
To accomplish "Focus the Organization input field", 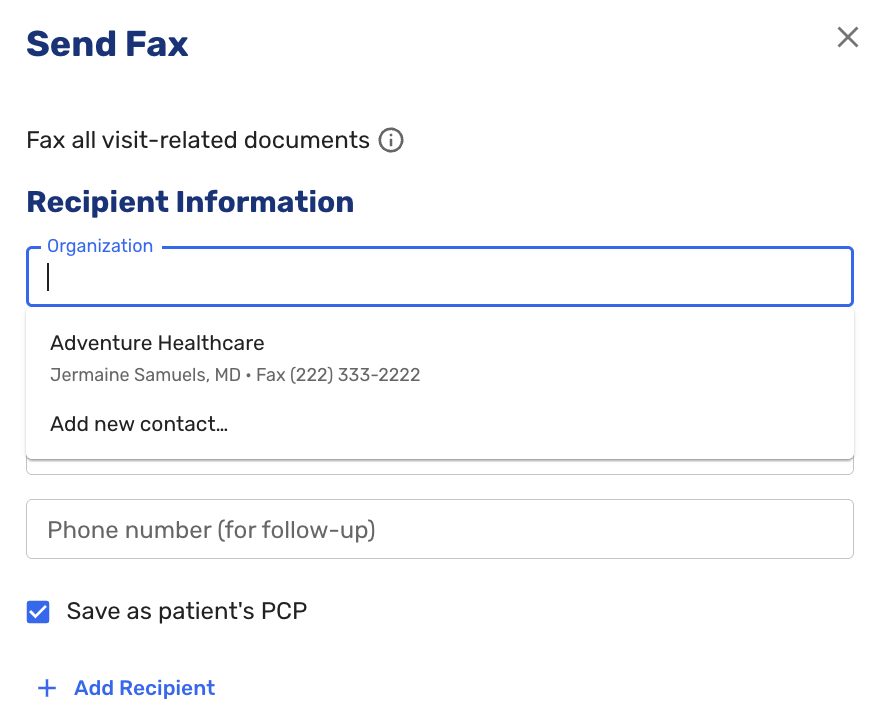I will [440, 277].
